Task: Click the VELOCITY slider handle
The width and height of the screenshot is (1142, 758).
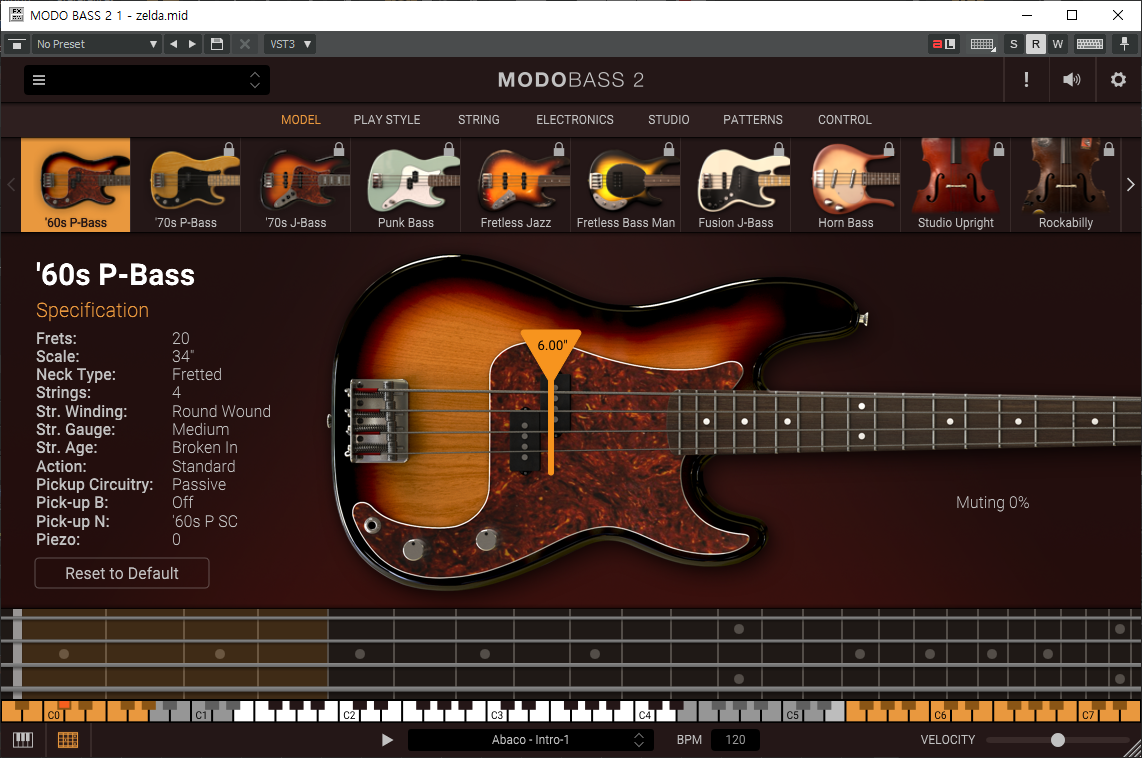Action: coord(1058,740)
